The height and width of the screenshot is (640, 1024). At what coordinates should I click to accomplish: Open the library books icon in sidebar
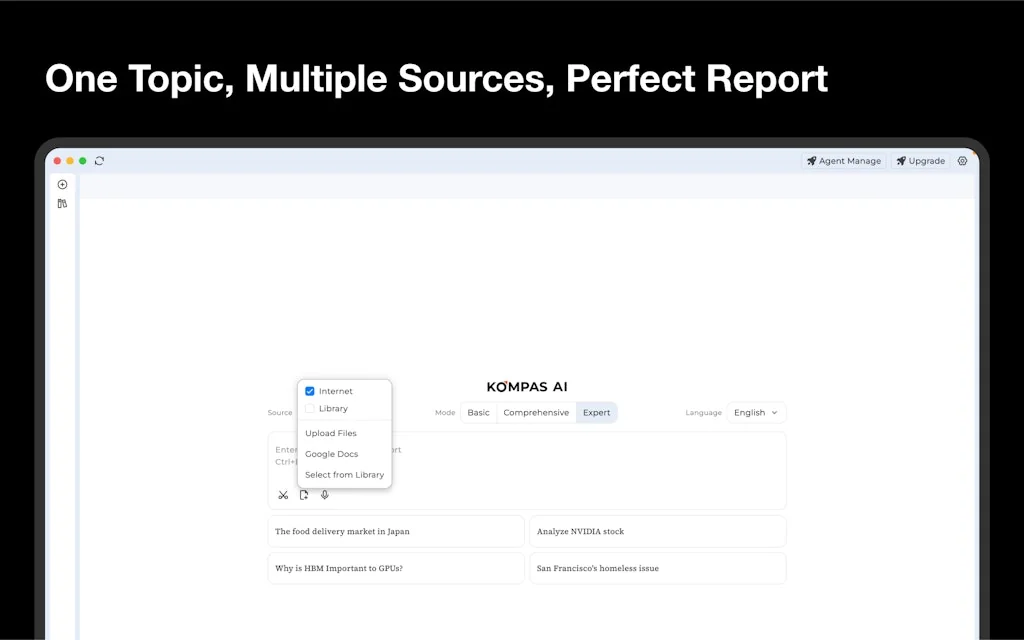[62, 204]
